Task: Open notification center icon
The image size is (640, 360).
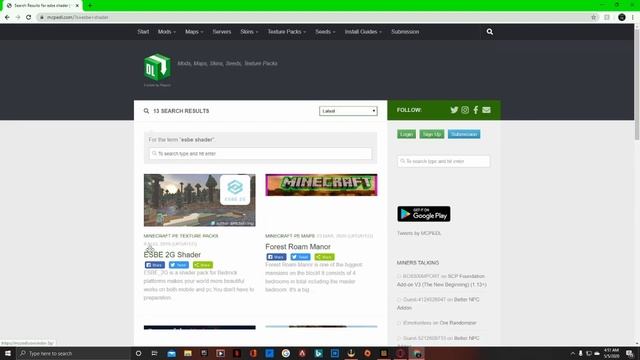Action: (629, 353)
